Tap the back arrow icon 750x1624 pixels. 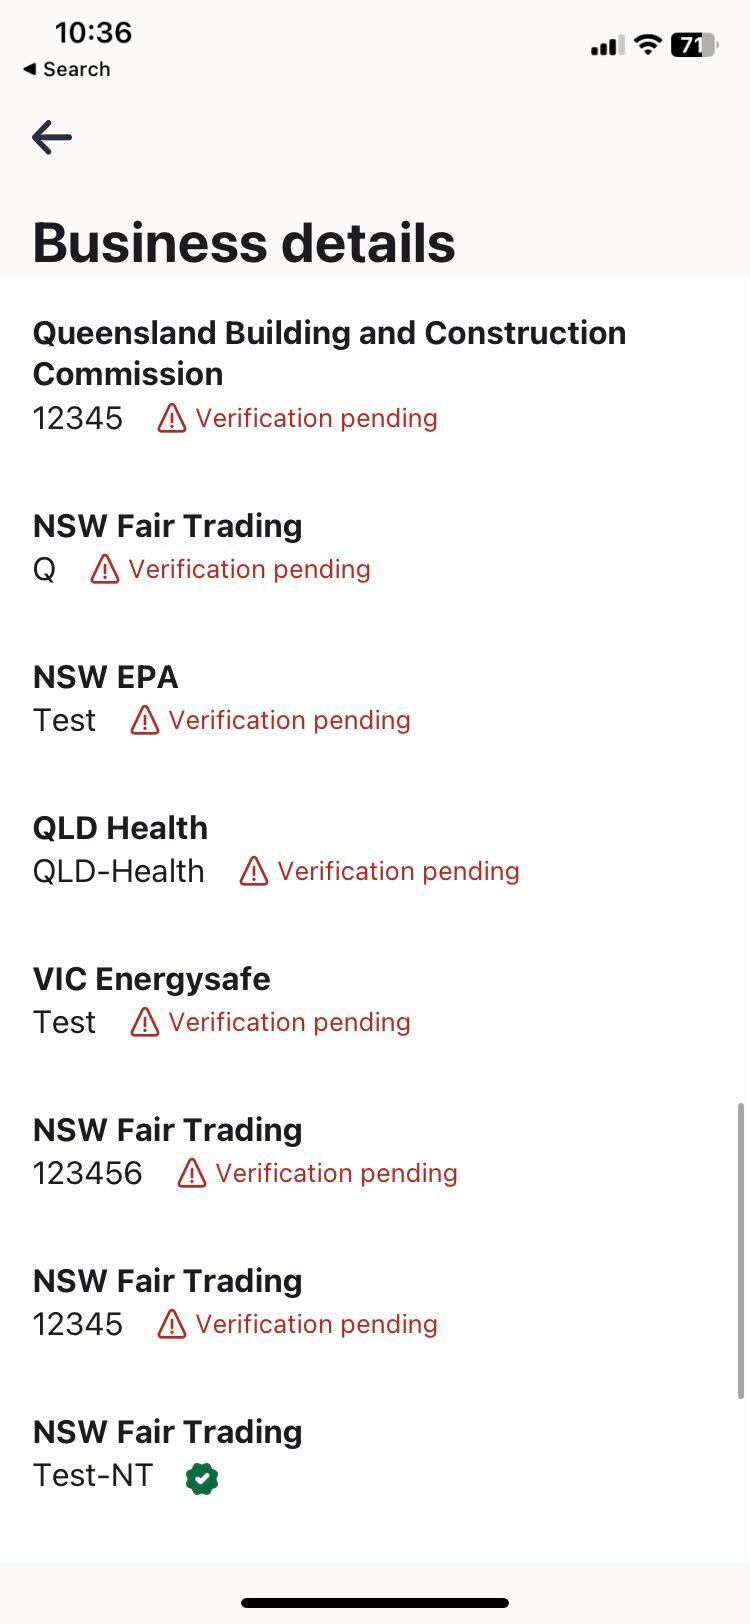pos(52,137)
